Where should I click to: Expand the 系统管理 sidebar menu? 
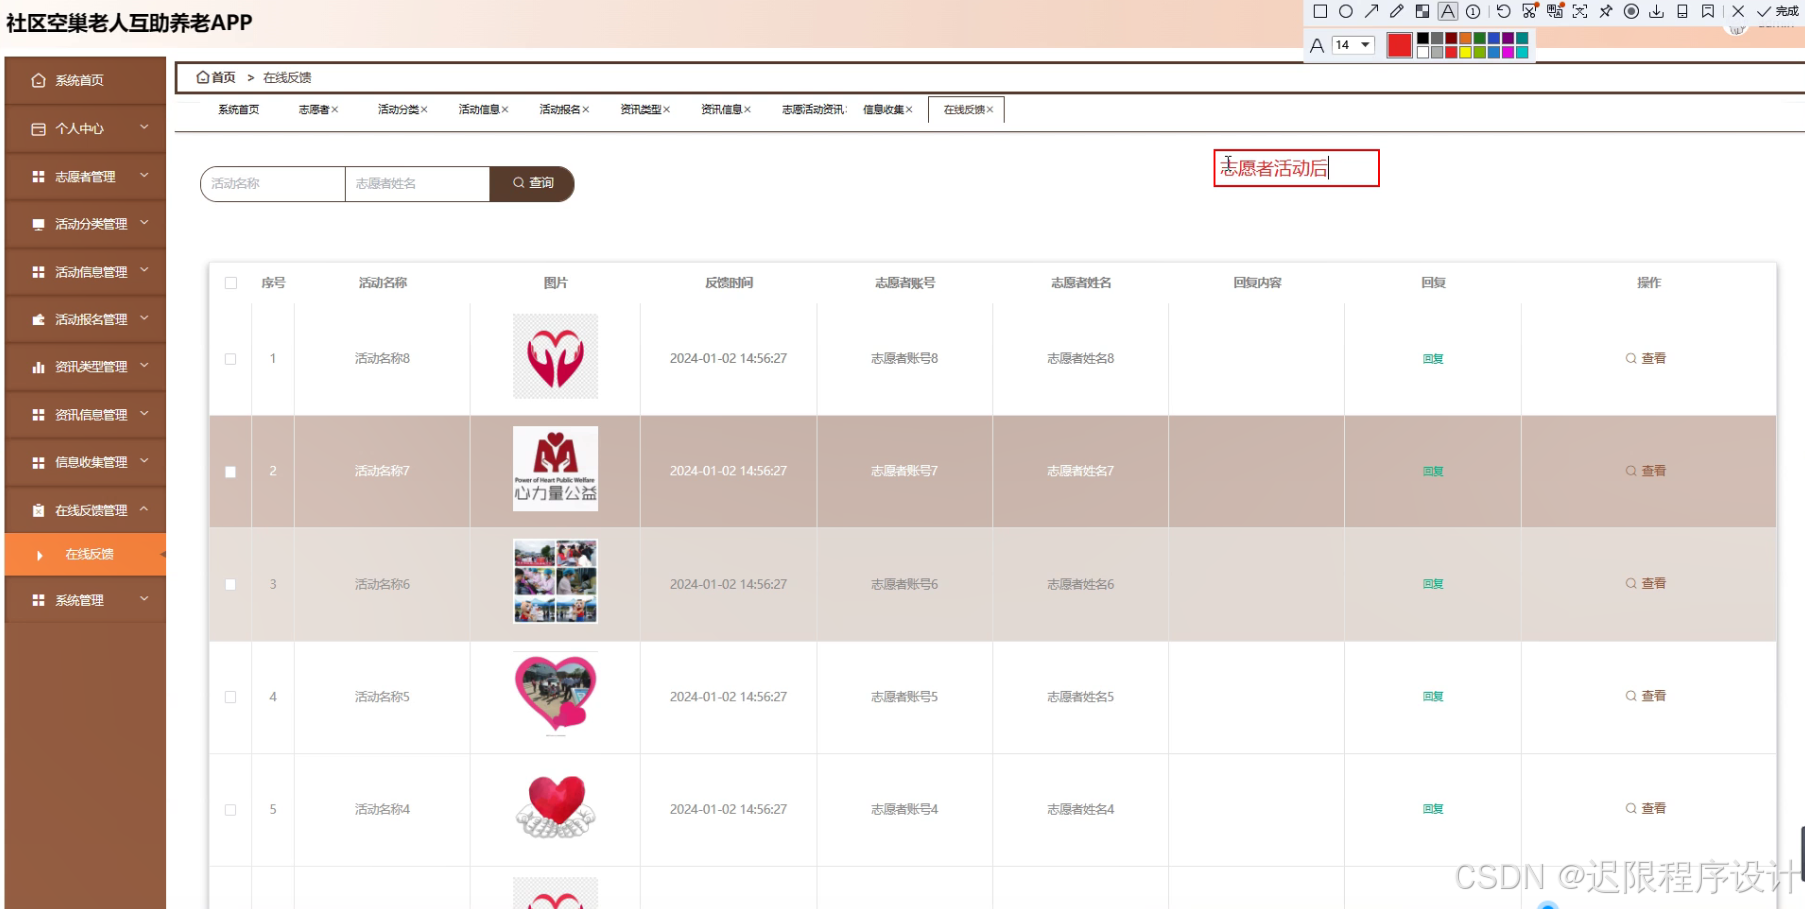click(85, 600)
